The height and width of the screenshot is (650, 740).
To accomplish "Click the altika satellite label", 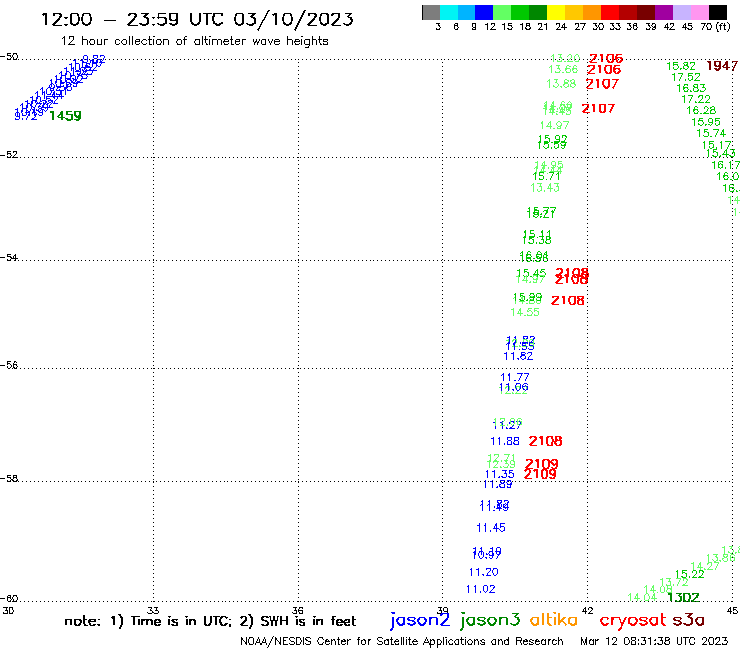I will (554, 620).
